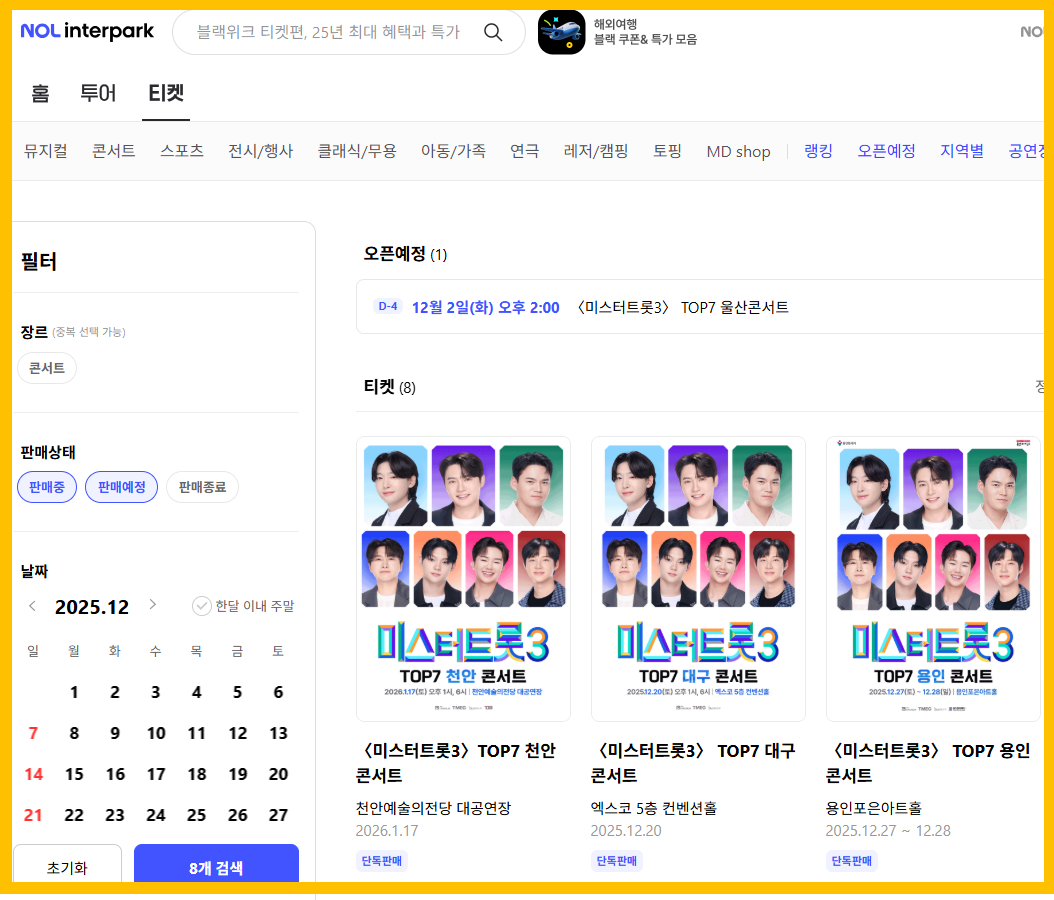Click venue text 엑스코 5층 컨벤션홀
1054x900 pixels.
(654, 808)
